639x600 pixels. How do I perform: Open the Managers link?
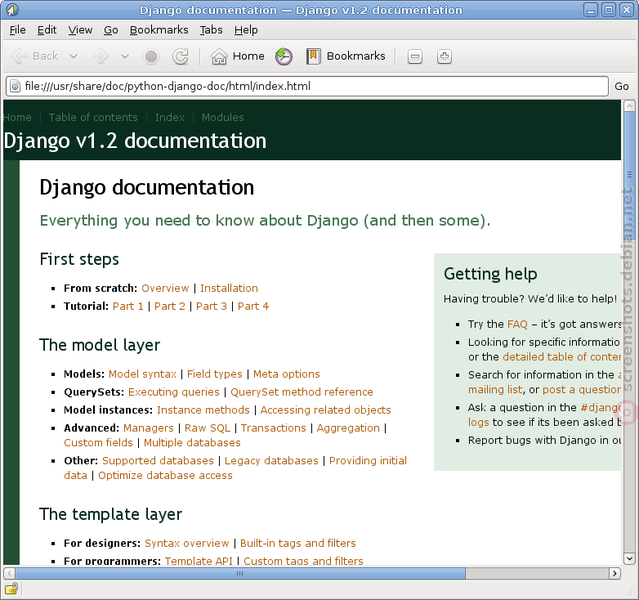point(148,428)
